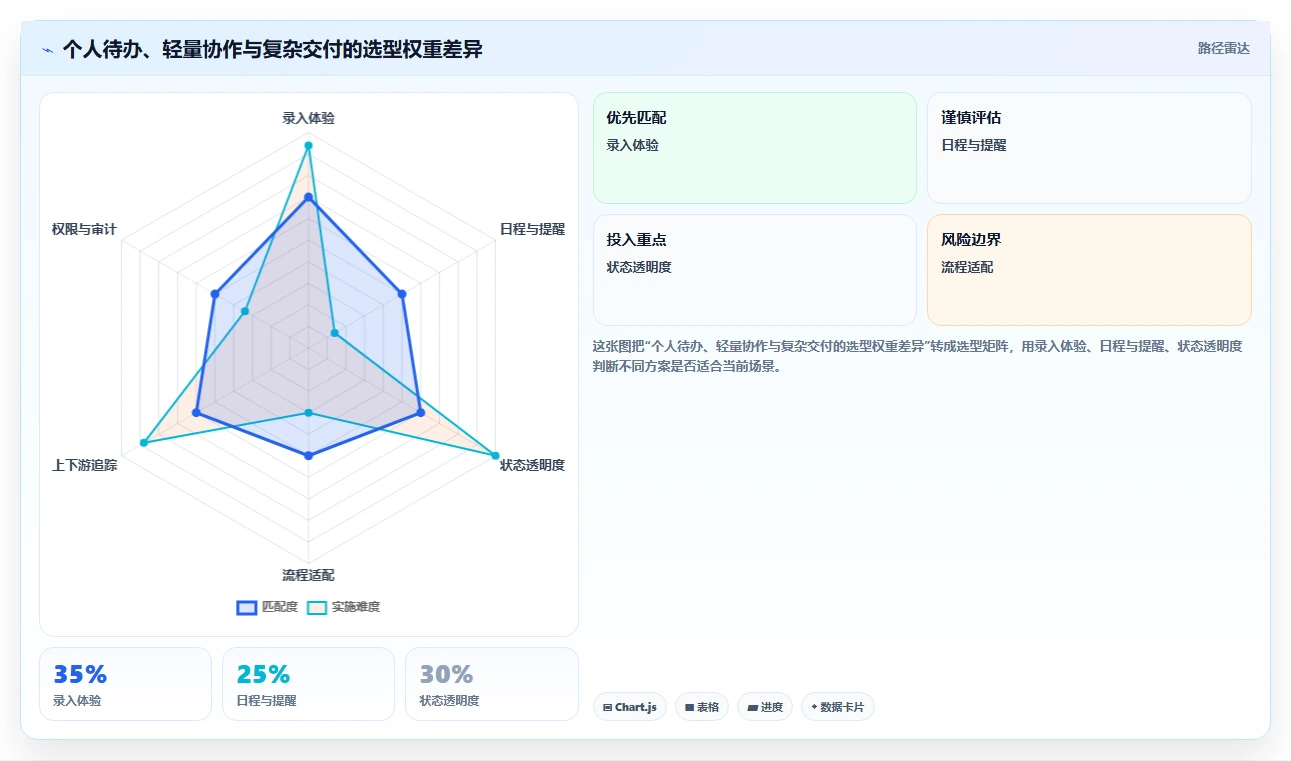This screenshot has width=1291, height=761.
Task: Click the 匹配度 data point on 上下游追踪 axis
Action: (197, 412)
